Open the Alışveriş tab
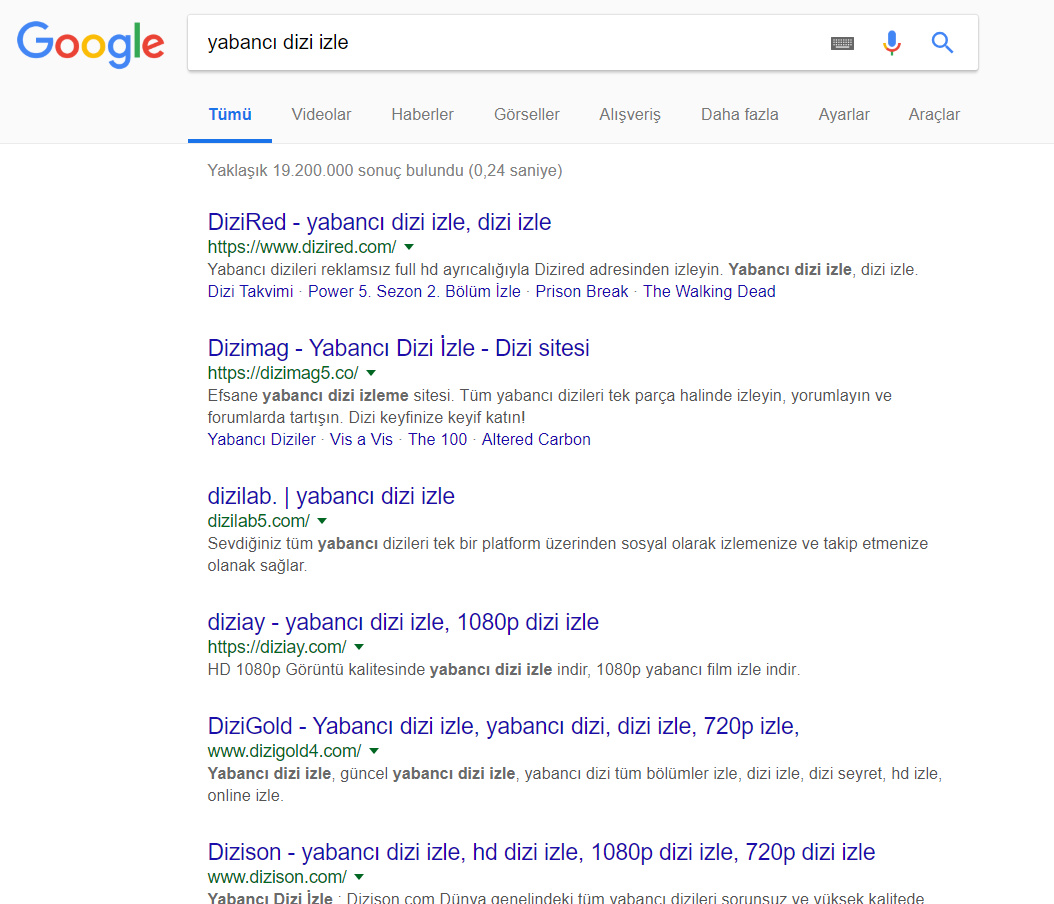 click(x=630, y=114)
